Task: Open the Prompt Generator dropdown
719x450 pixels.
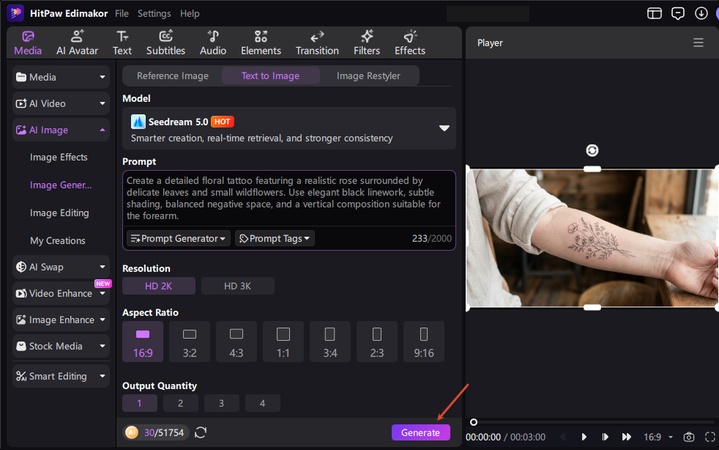Action: [x=178, y=239]
